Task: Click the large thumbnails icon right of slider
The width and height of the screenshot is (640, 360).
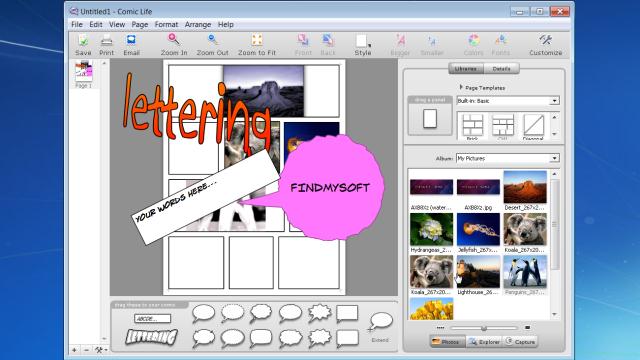Action: (x=527, y=327)
